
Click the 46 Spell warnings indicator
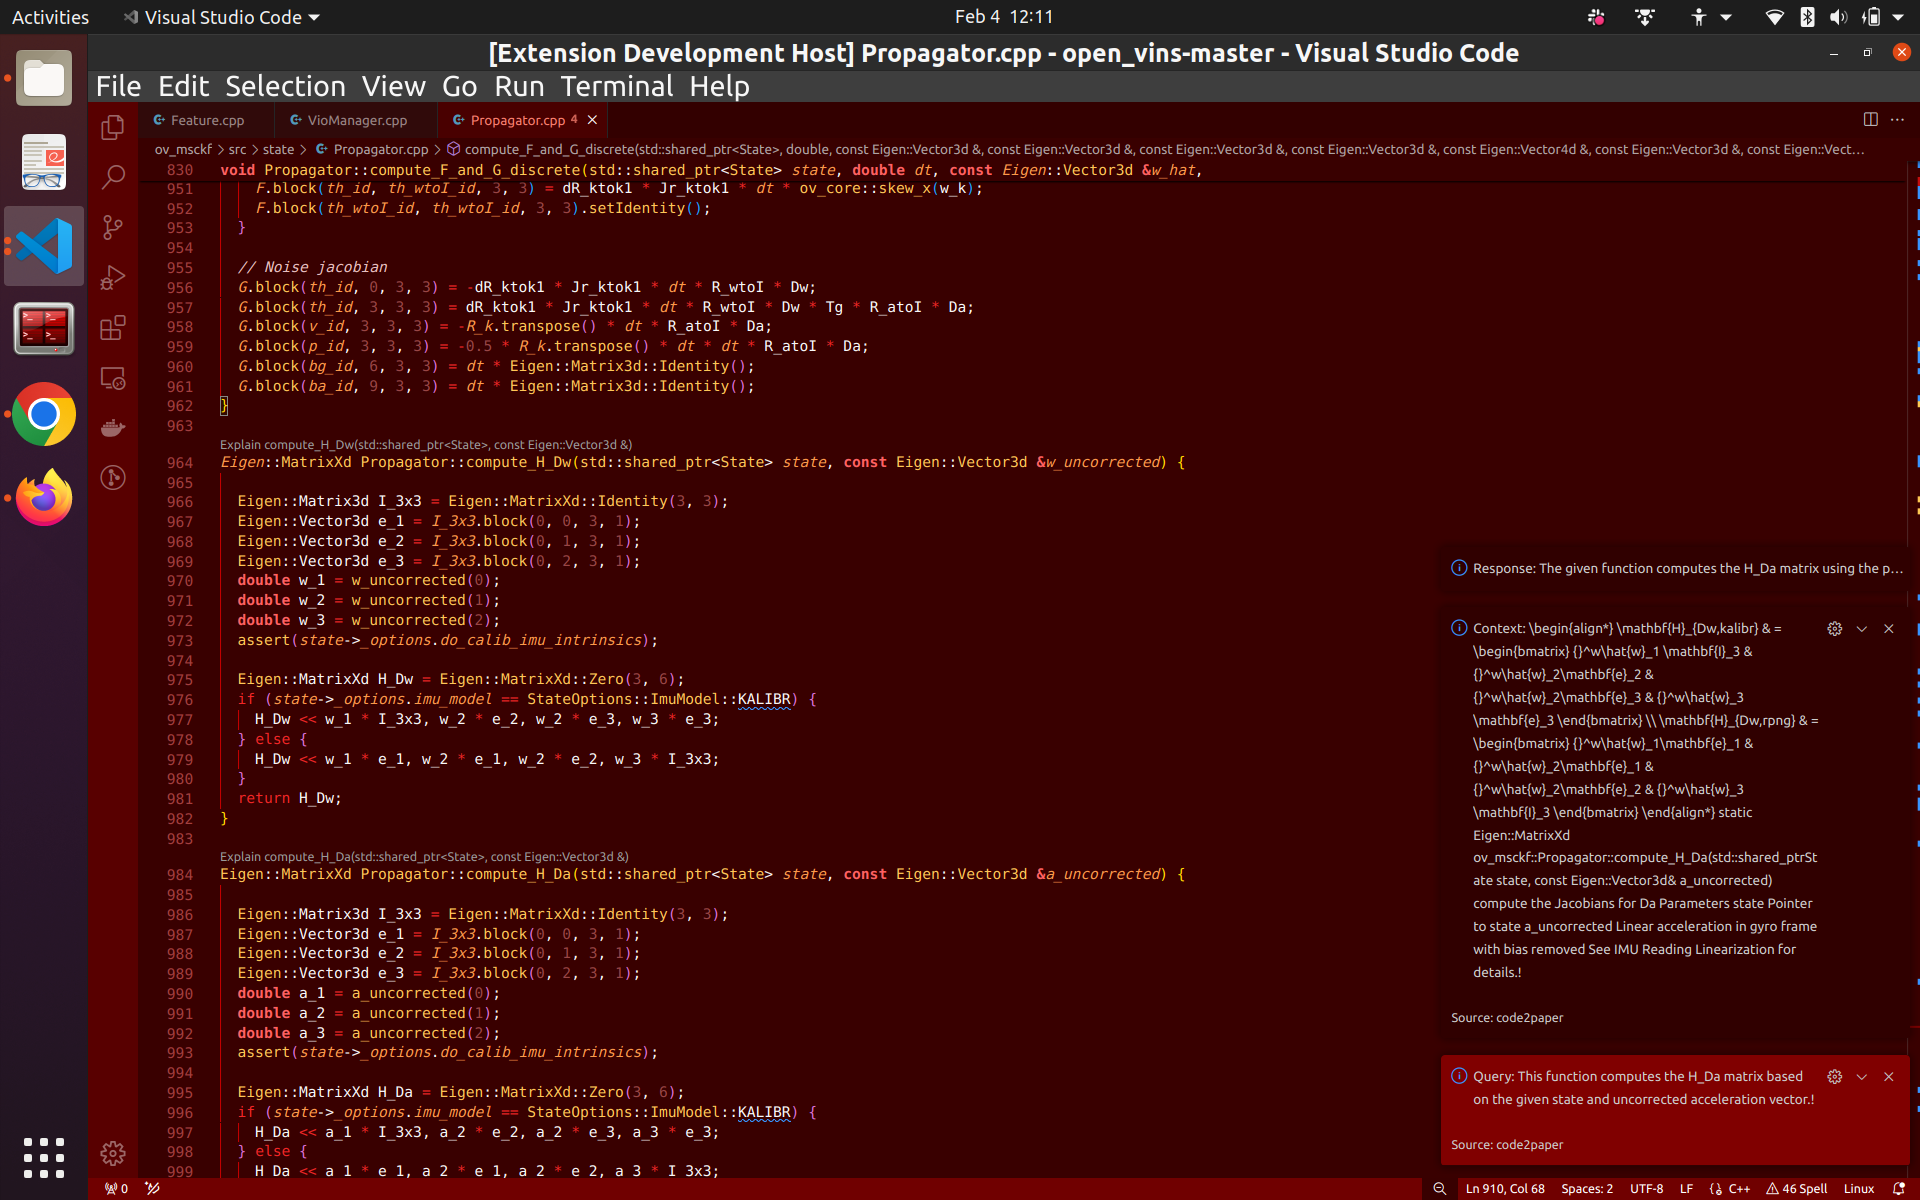(1796, 1189)
